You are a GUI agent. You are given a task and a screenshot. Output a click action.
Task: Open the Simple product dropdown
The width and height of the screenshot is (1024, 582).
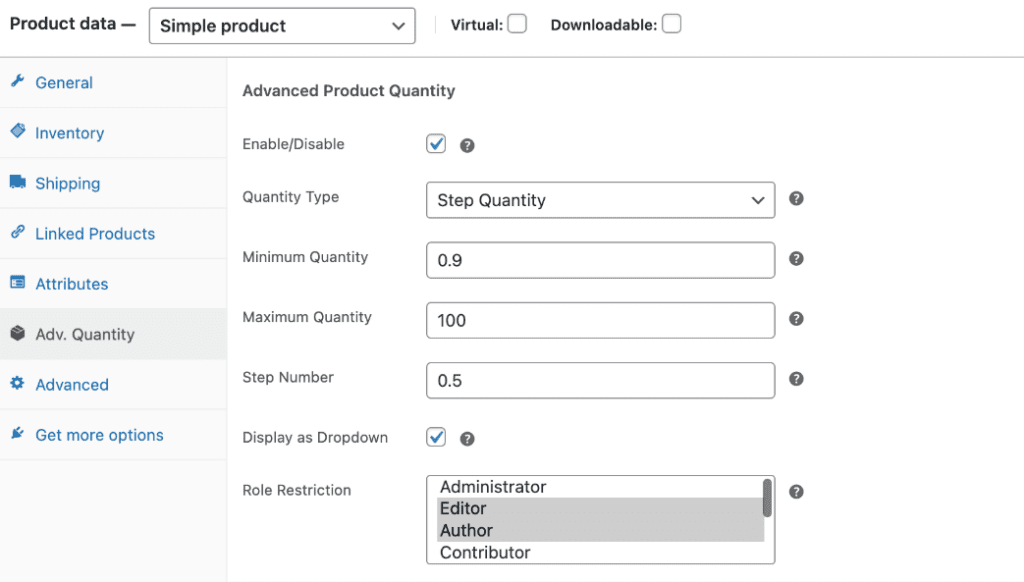click(x=281, y=25)
